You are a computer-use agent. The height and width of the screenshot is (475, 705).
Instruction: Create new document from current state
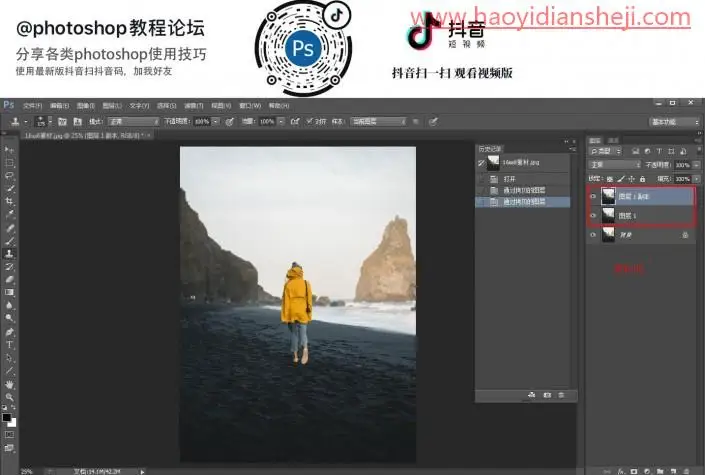click(x=531, y=395)
